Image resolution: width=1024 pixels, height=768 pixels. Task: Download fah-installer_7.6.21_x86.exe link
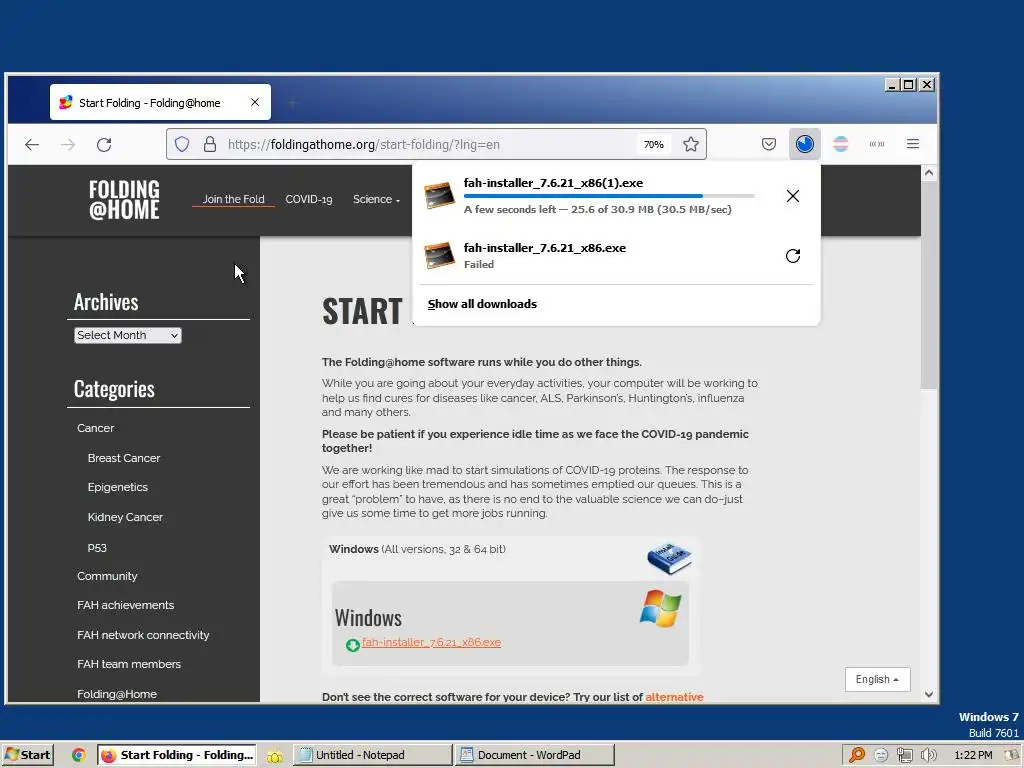coord(431,642)
